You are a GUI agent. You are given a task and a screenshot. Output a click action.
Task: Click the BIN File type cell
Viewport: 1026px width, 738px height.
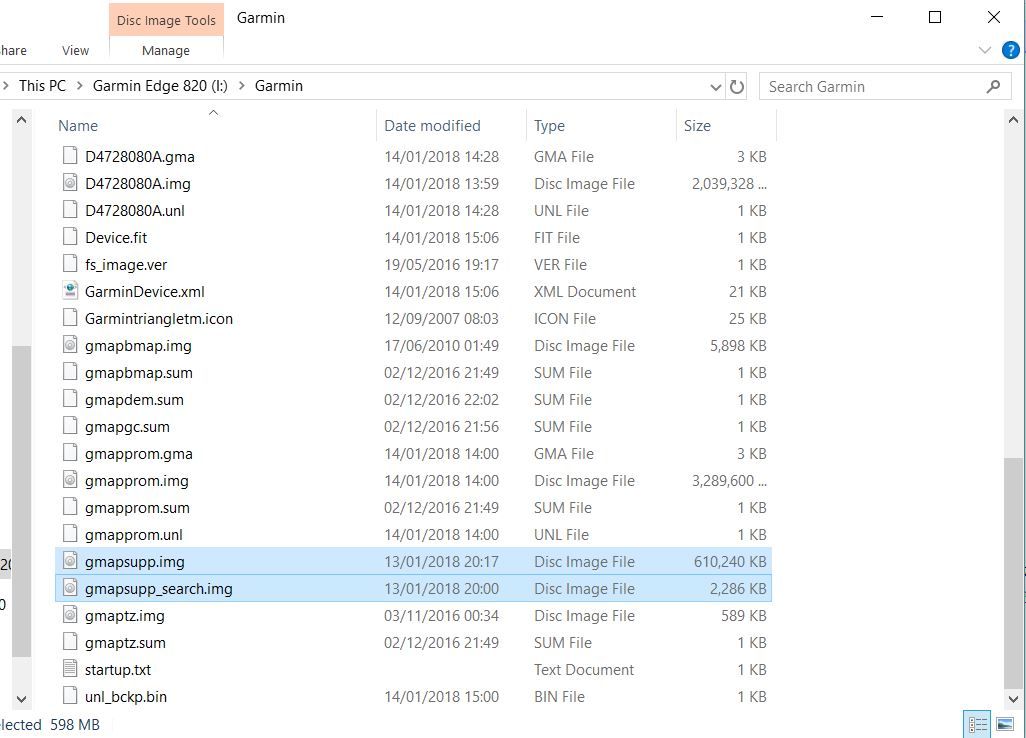coord(559,697)
